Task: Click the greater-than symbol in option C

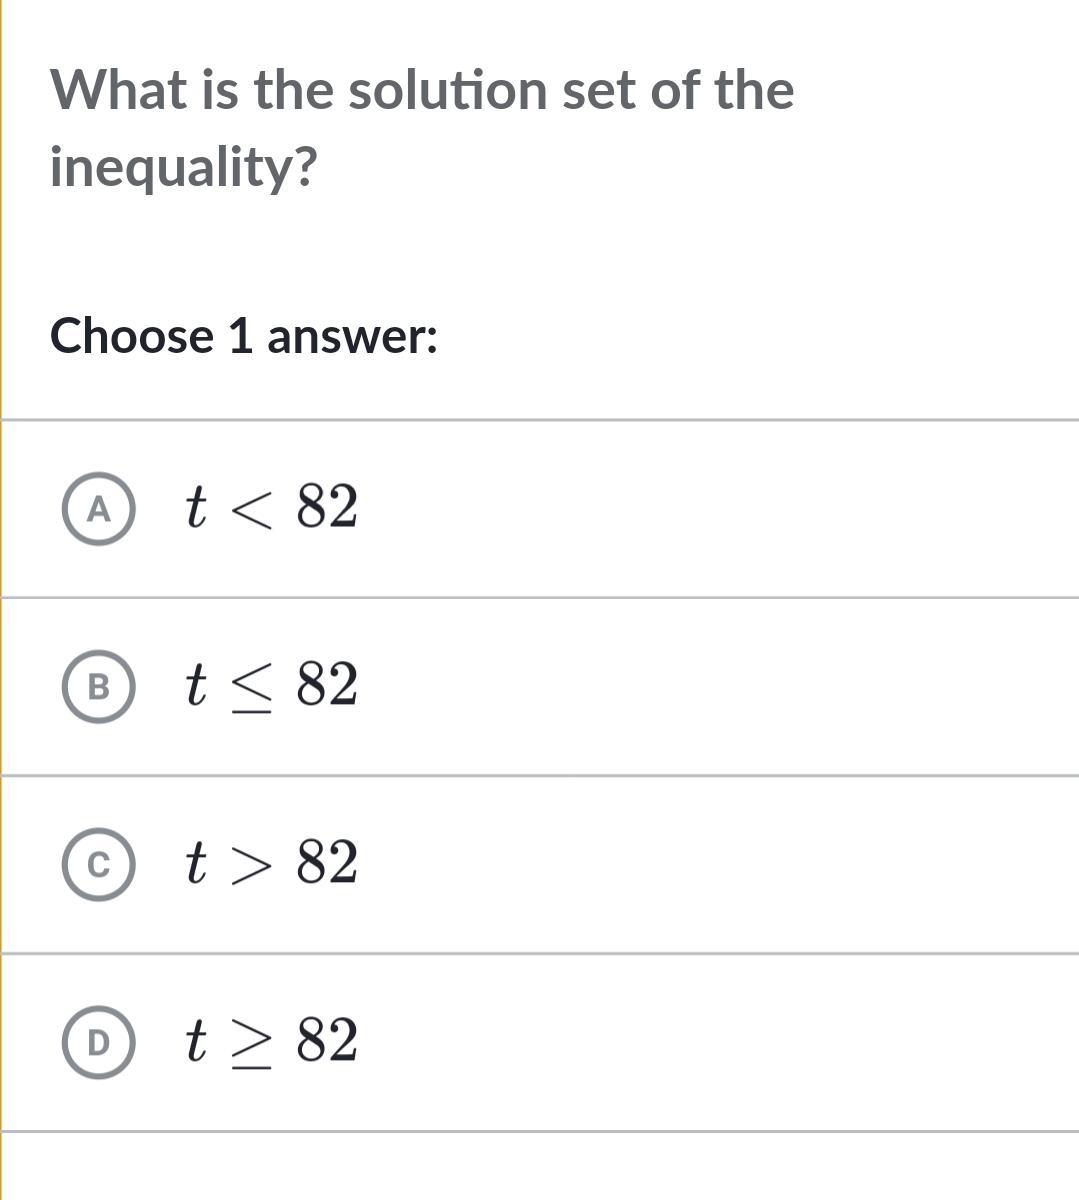Action: (250, 865)
